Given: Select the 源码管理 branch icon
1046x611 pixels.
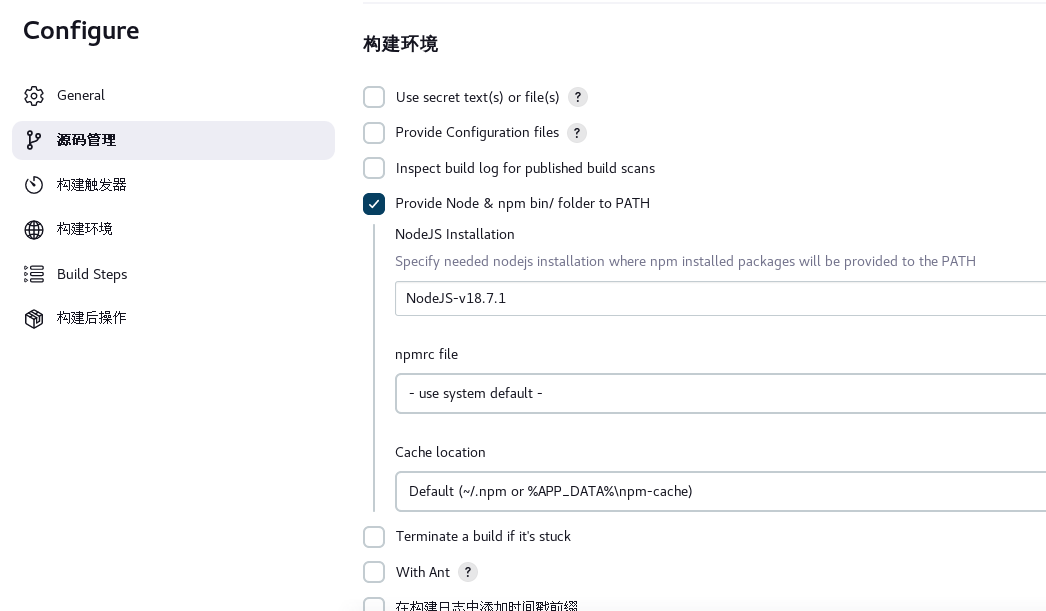Looking at the screenshot, I should tap(34, 140).
